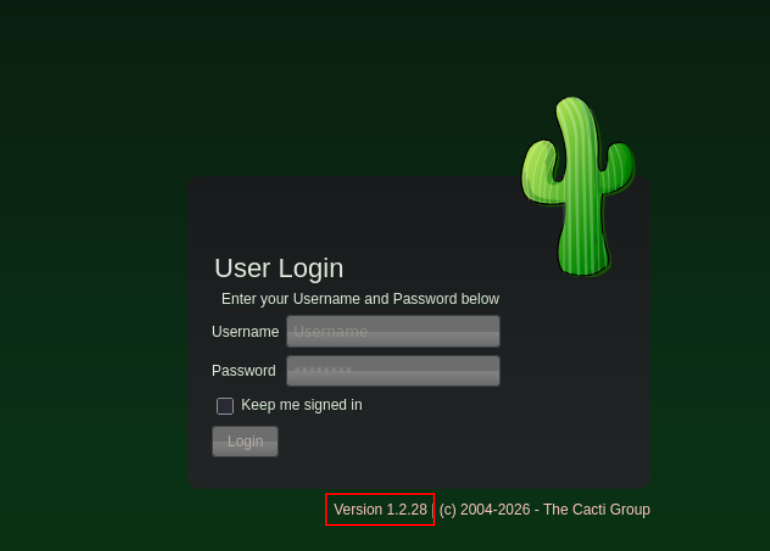The height and width of the screenshot is (551, 770).
Task: Click the Cacti cactus logo
Action: click(x=578, y=186)
